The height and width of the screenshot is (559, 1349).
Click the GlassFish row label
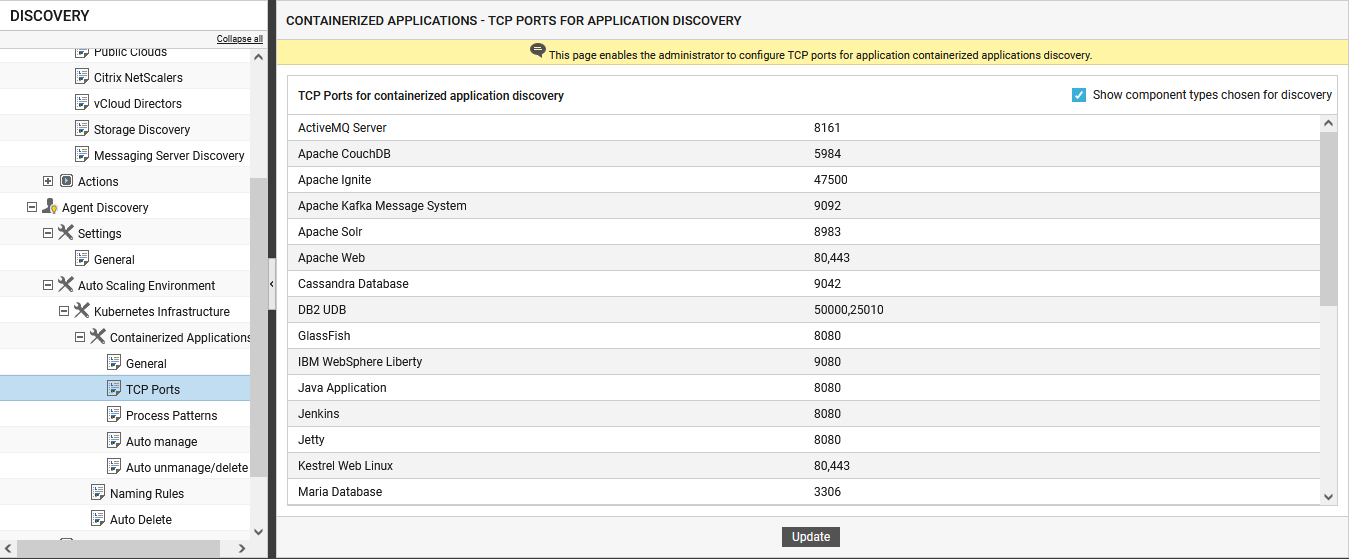coord(324,336)
